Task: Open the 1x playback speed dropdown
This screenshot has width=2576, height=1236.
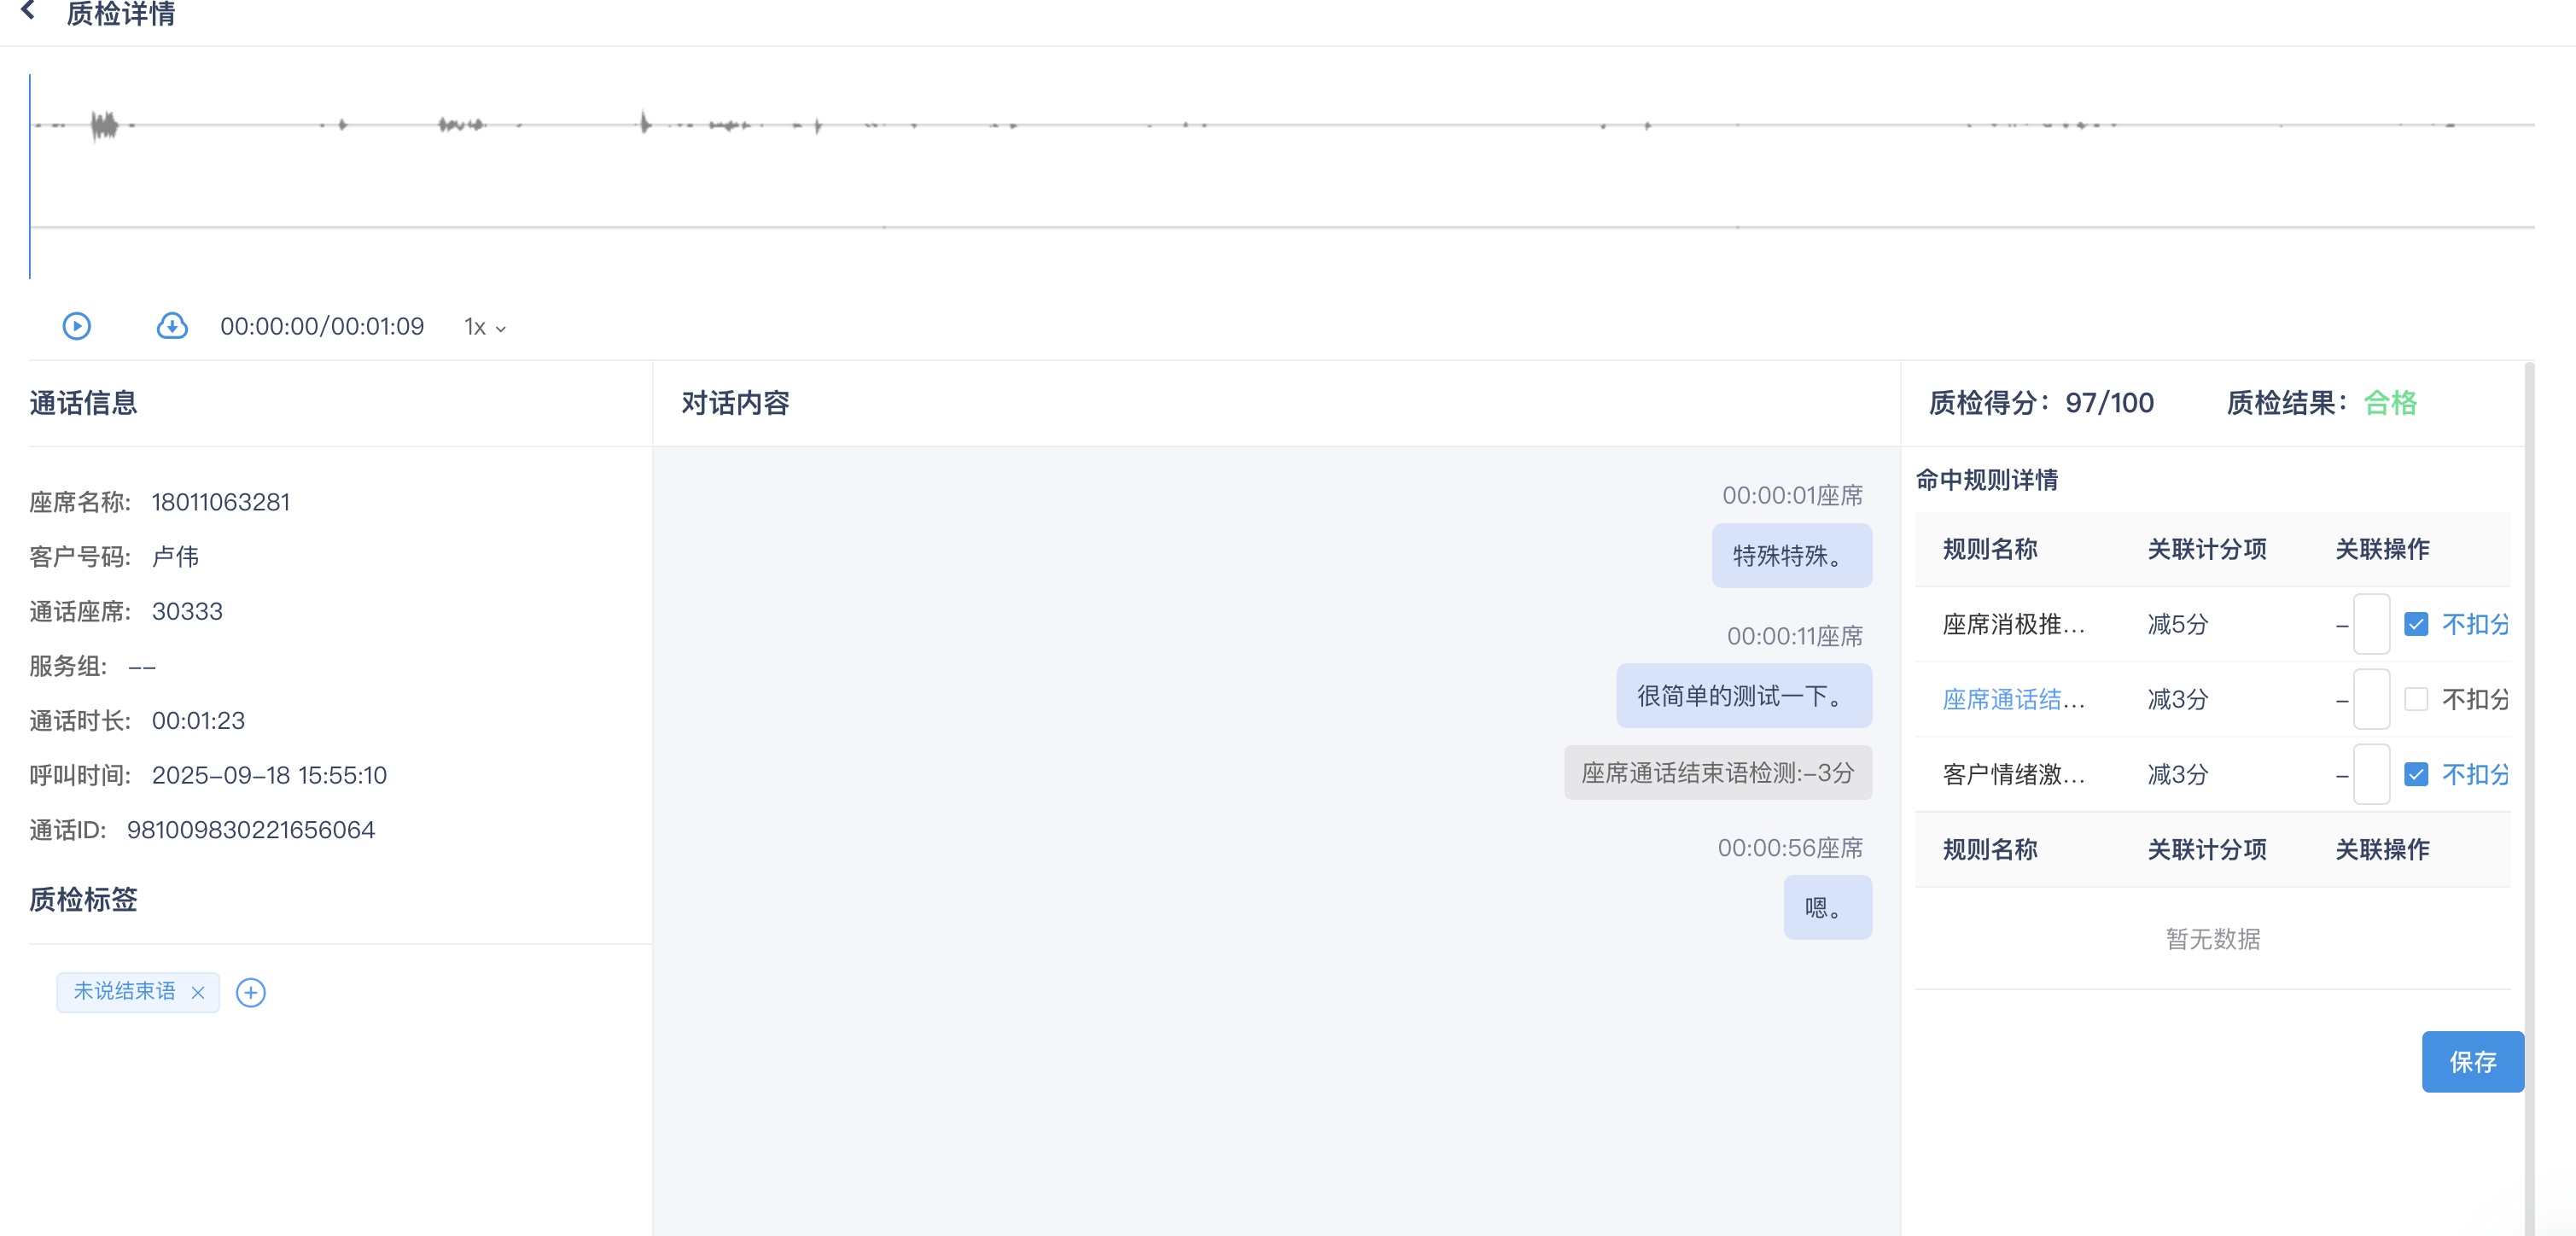Action: click(x=485, y=327)
